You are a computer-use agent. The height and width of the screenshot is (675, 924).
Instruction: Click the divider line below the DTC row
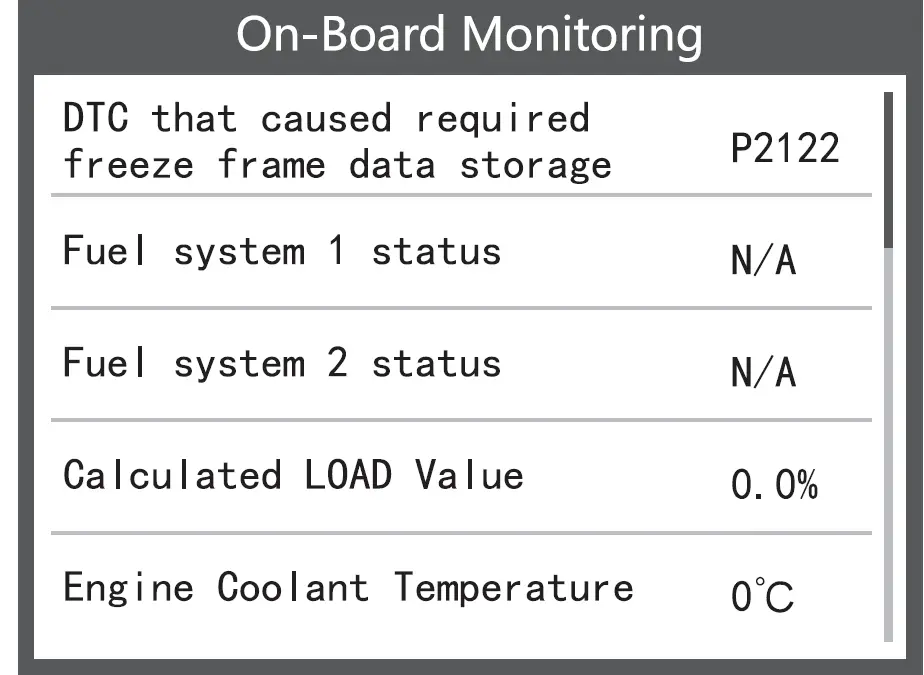pyautogui.click(x=461, y=195)
